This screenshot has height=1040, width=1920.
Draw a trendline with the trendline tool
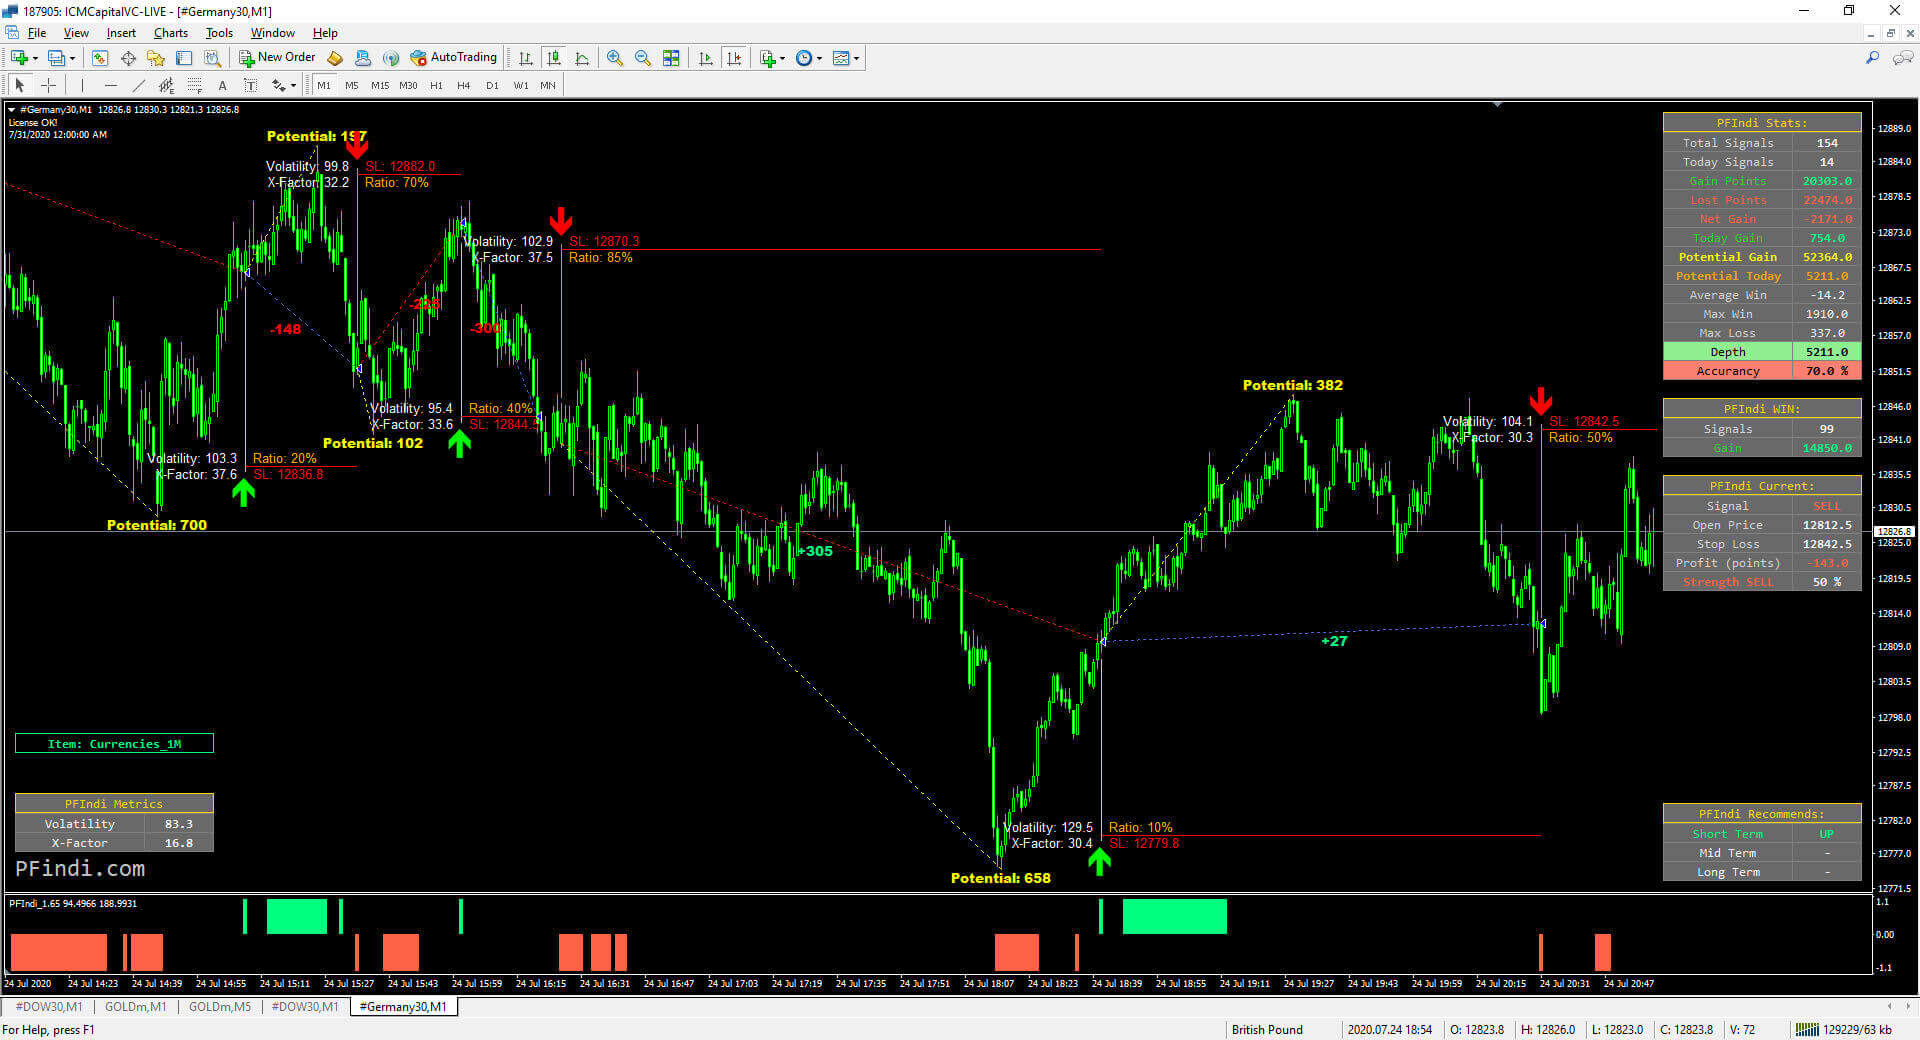coord(139,85)
